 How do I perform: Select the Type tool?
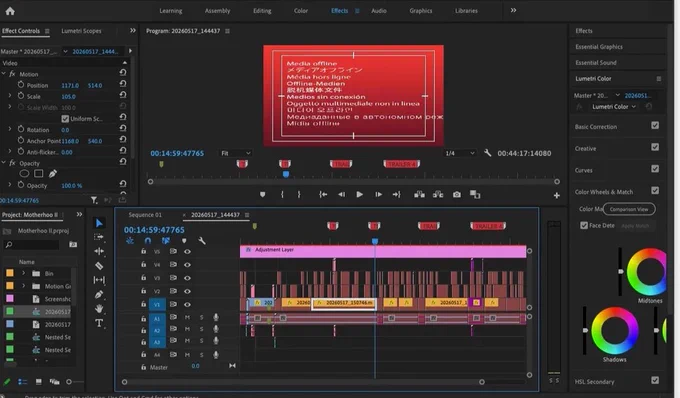click(99, 323)
